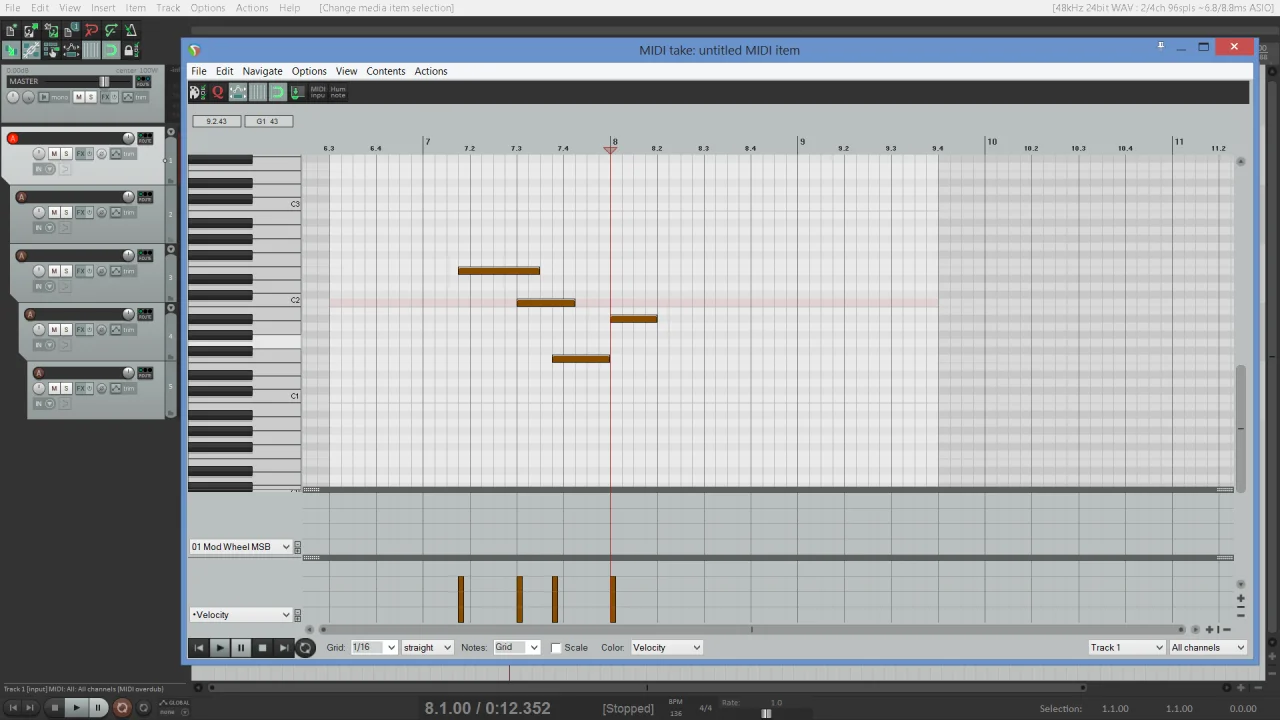Open the Contents menu in MIDI editor
The height and width of the screenshot is (720, 1280).
click(385, 71)
